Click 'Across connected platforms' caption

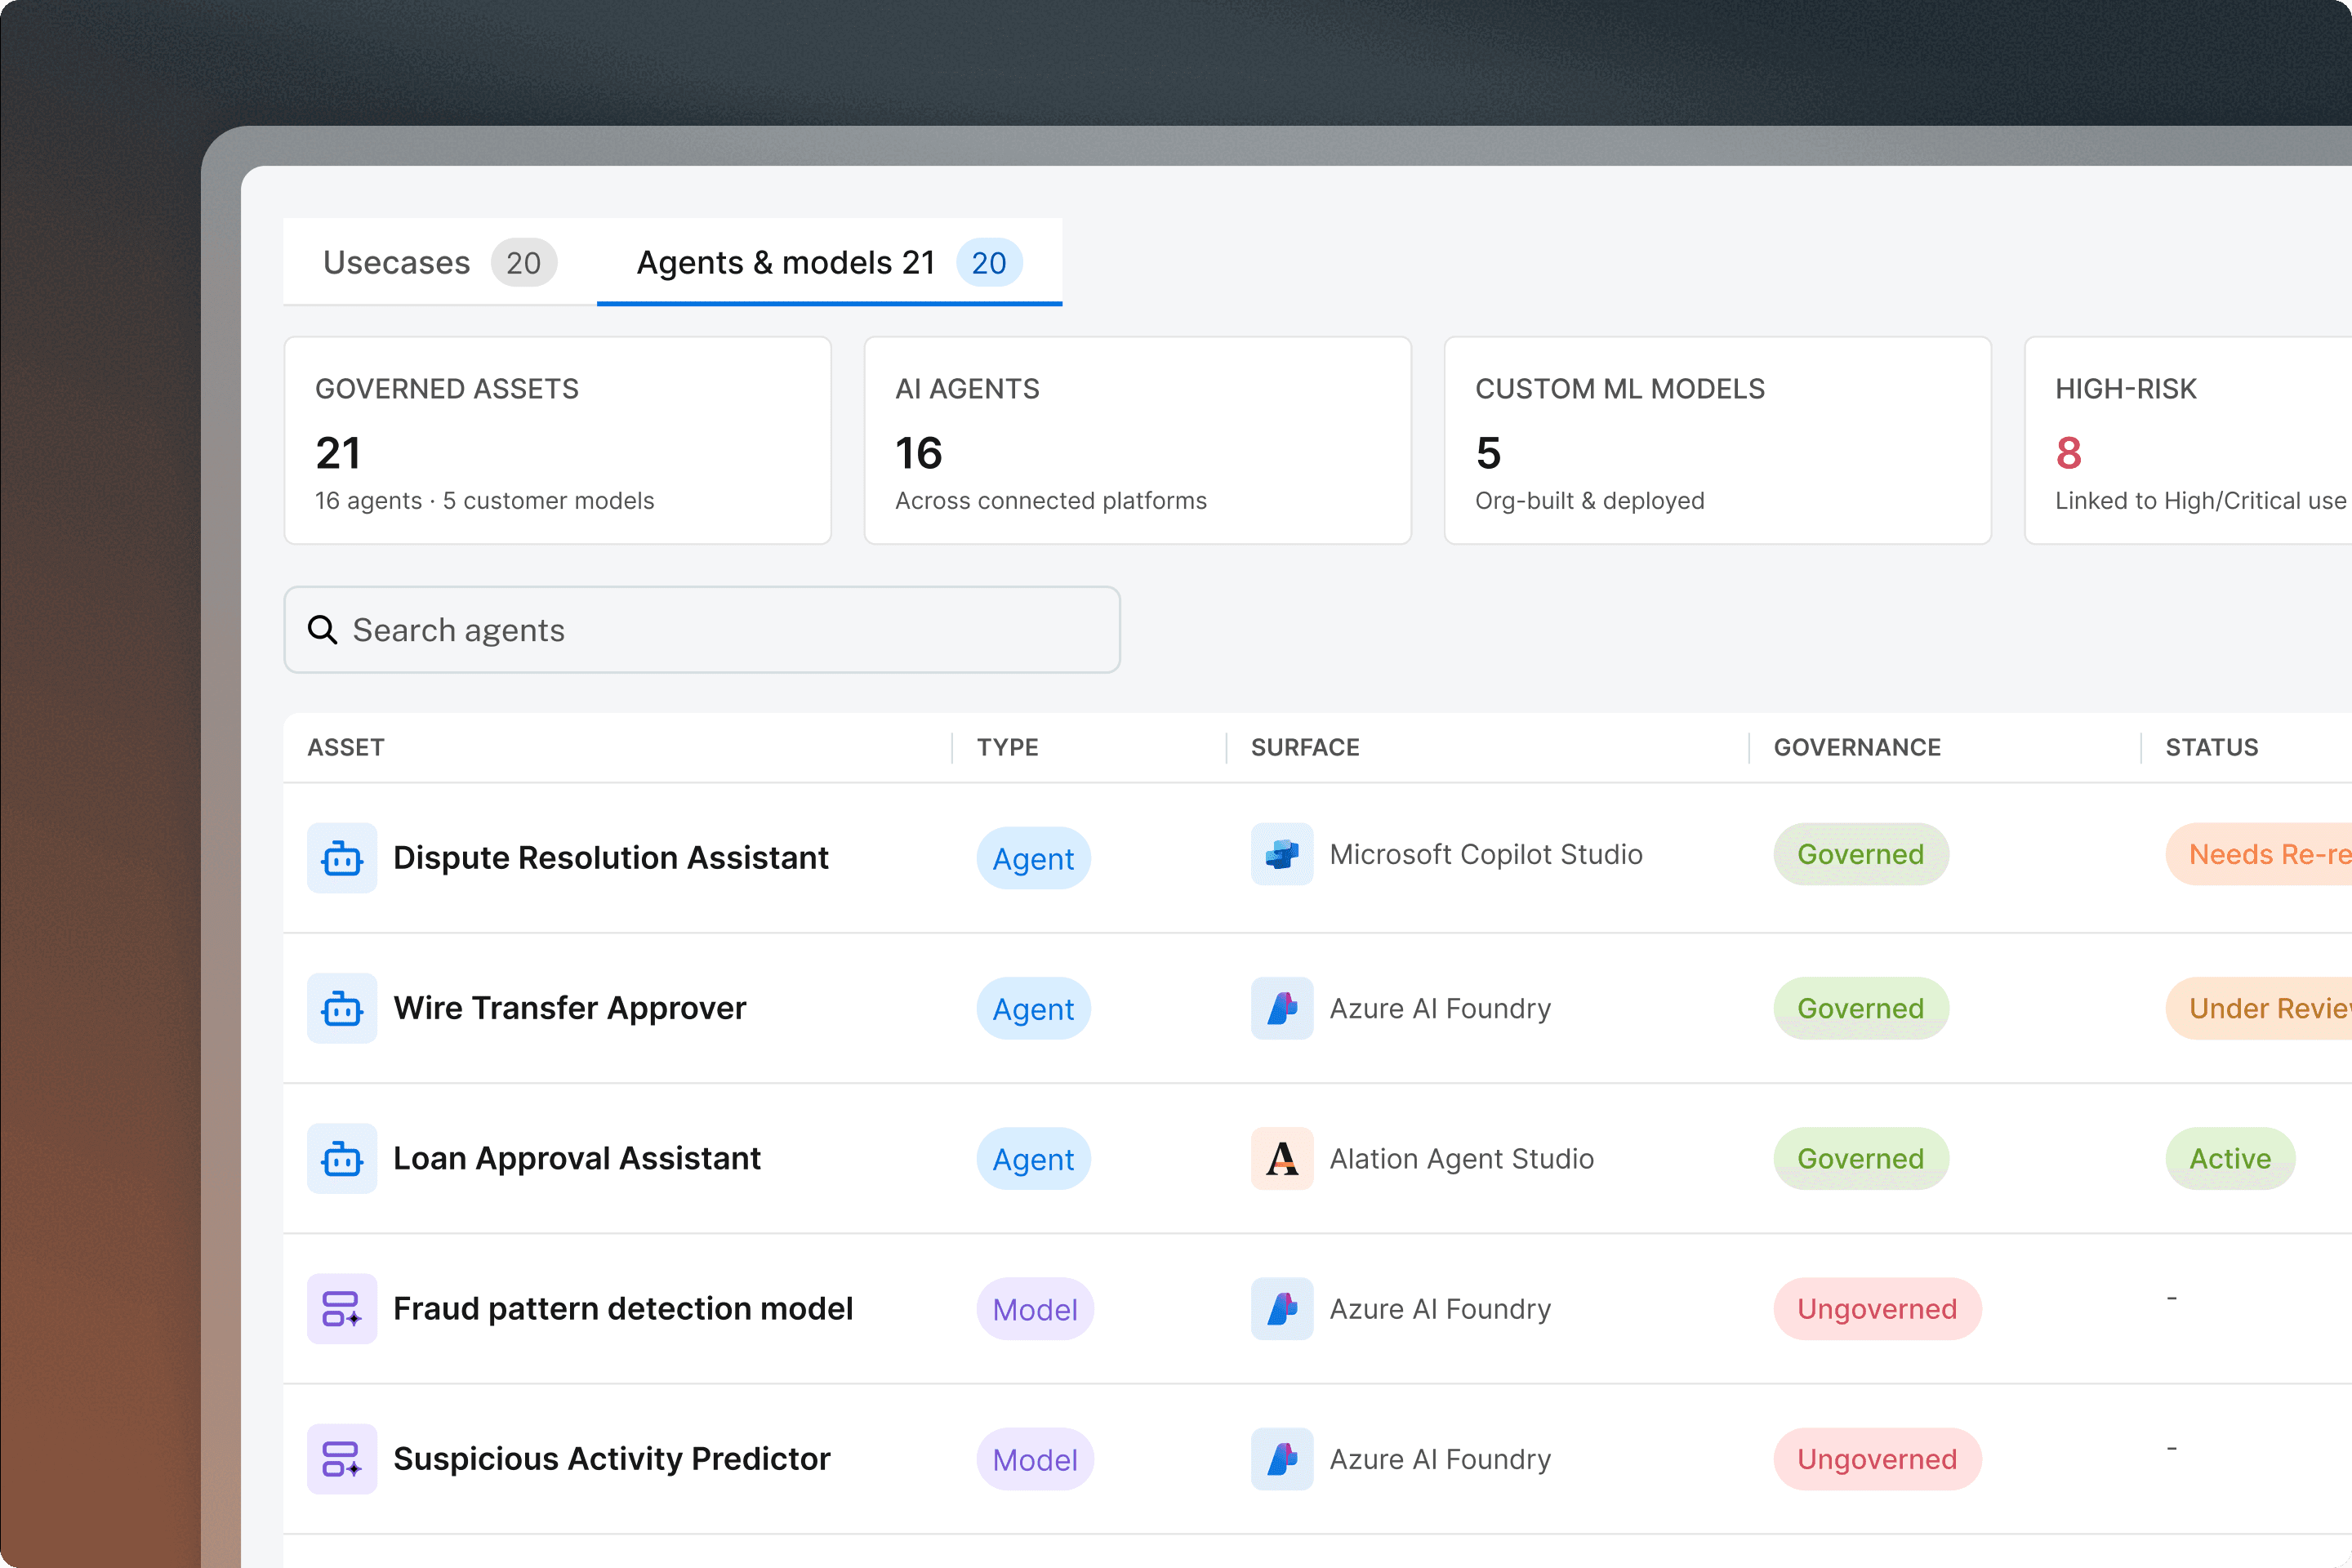[1051, 500]
